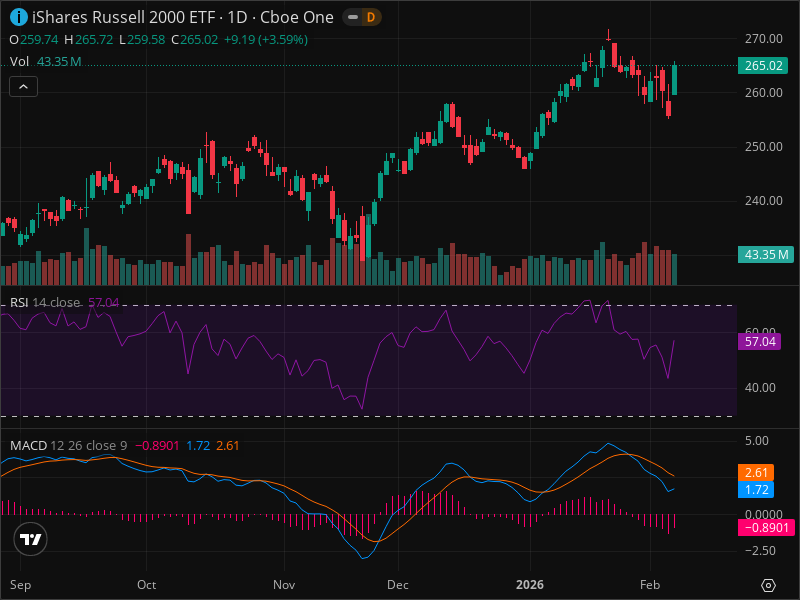Click the 260.00 price axis label

(x=763, y=93)
